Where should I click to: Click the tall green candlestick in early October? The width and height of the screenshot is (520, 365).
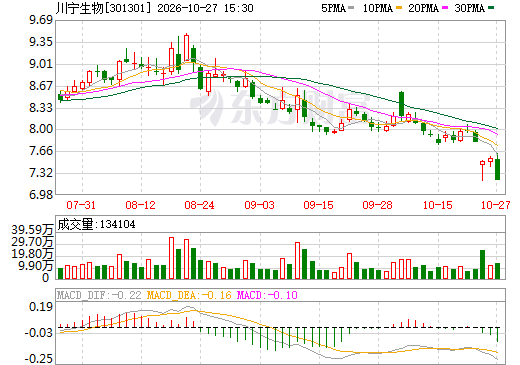pos(401,104)
